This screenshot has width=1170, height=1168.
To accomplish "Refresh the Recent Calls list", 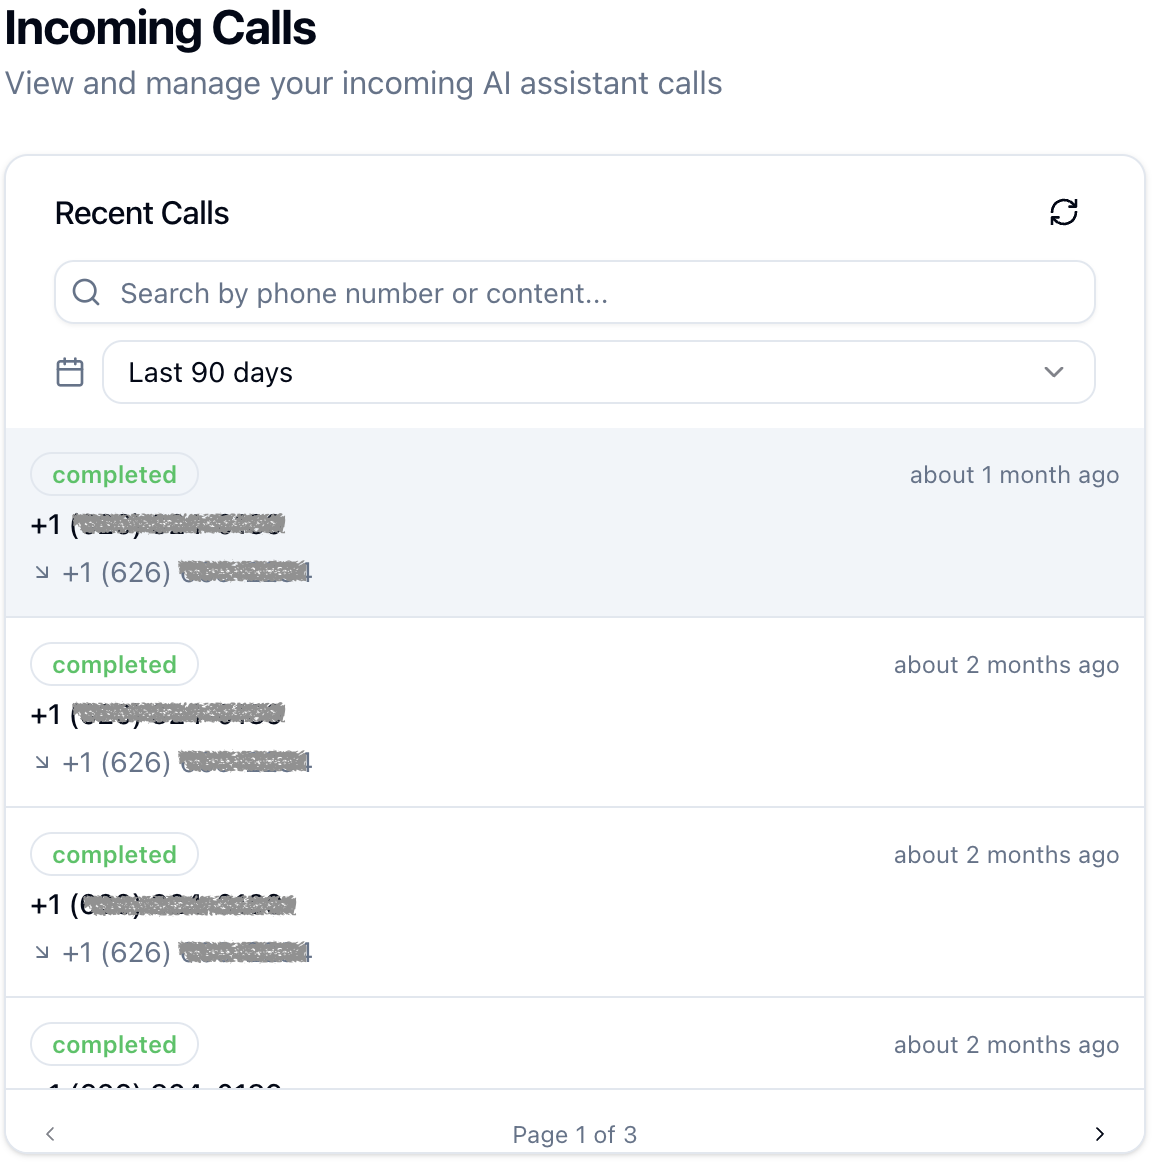I will pyautogui.click(x=1063, y=212).
